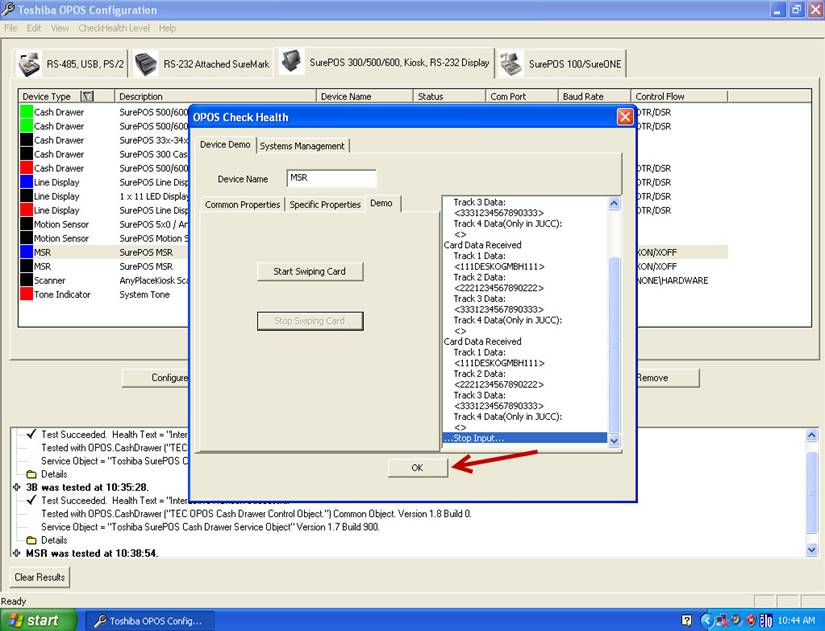Switch to the Systems Management tab
The height and width of the screenshot is (631, 825).
pos(302,146)
